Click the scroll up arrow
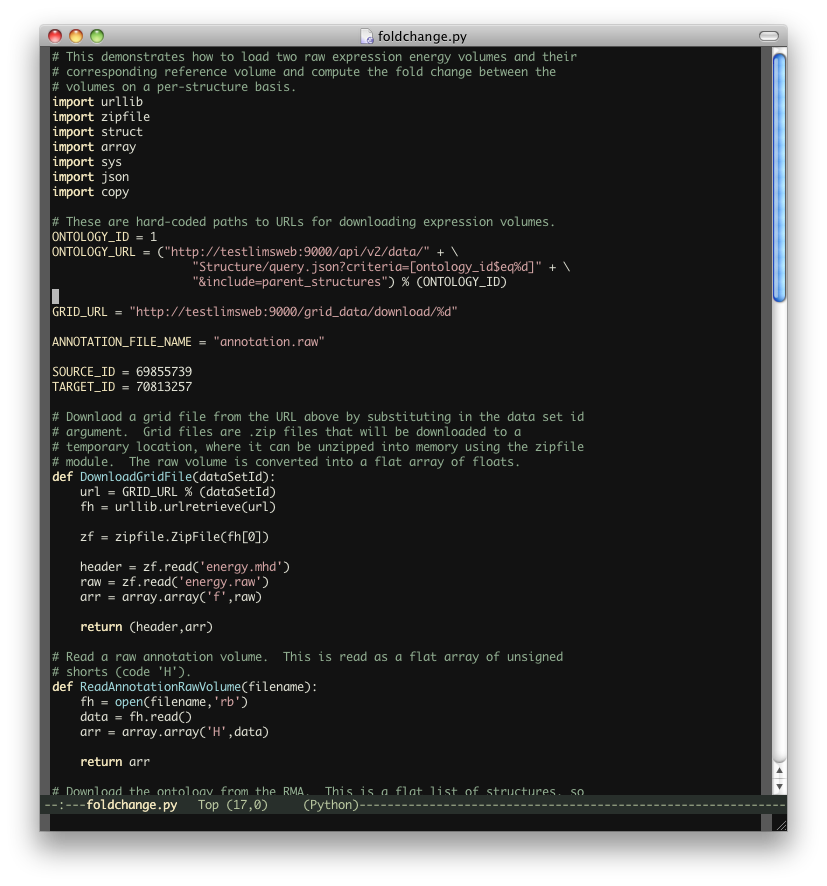The image size is (827, 886). pyautogui.click(x=779, y=771)
